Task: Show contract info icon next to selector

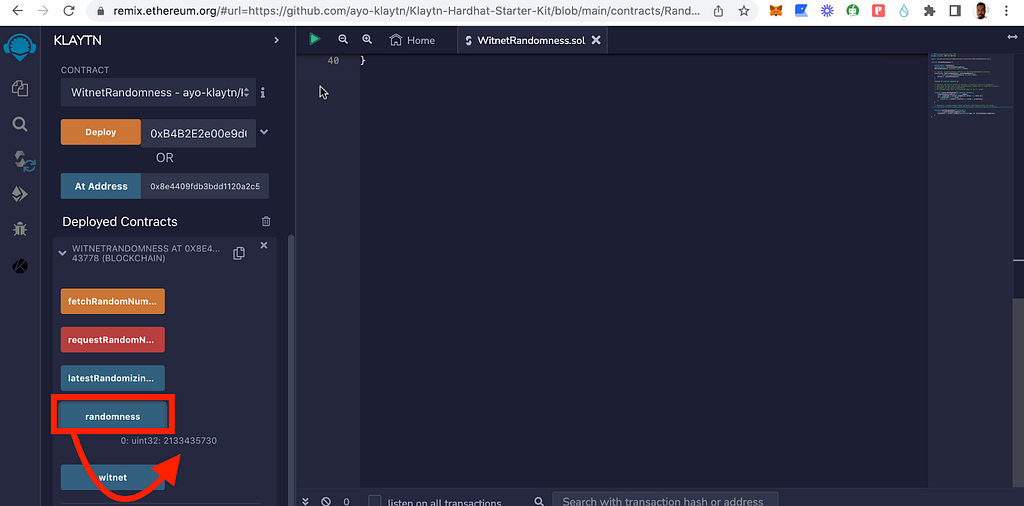Action: pos(263,93)
